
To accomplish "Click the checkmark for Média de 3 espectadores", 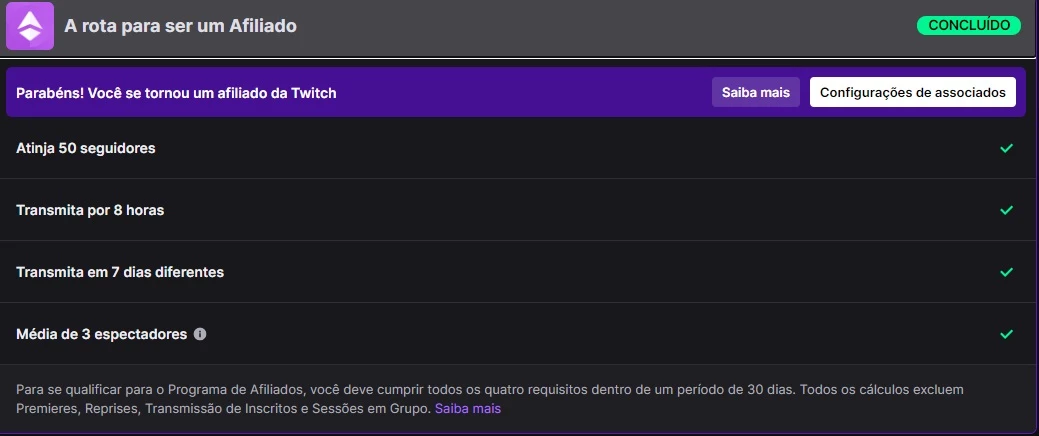I will (x=1006, y=334).
